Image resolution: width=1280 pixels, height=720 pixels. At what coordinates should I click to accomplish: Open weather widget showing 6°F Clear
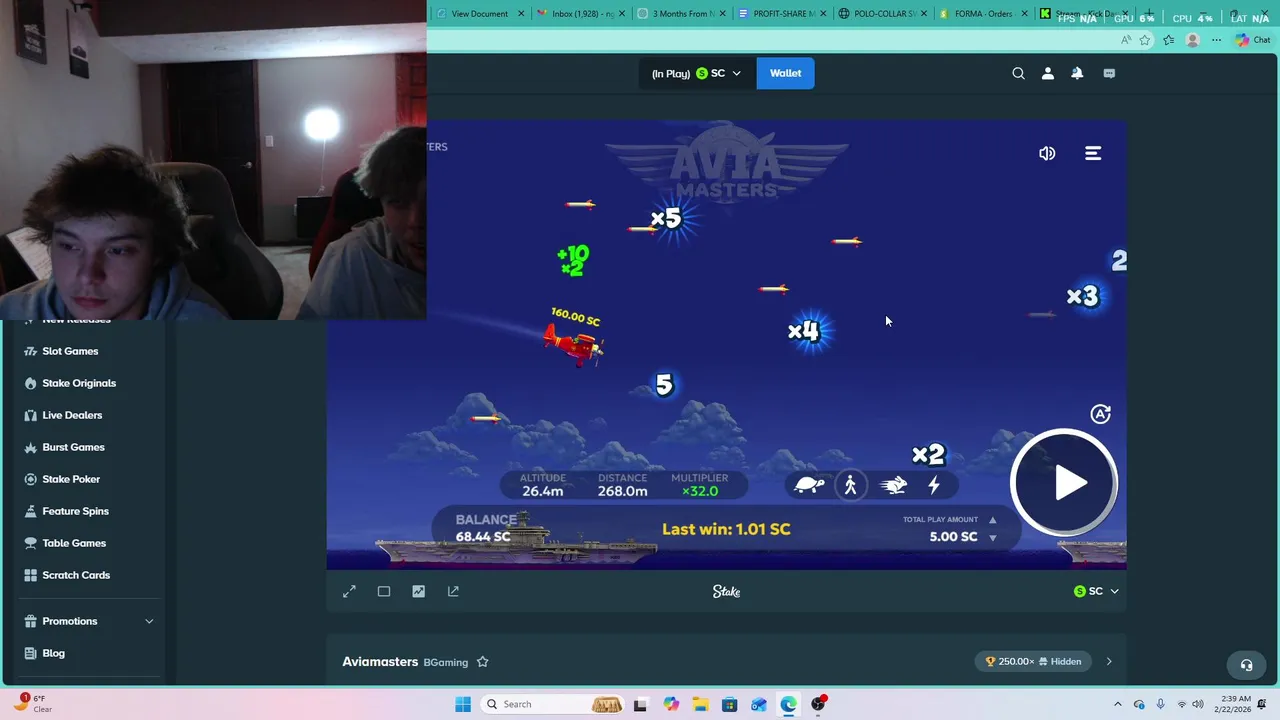32,703
